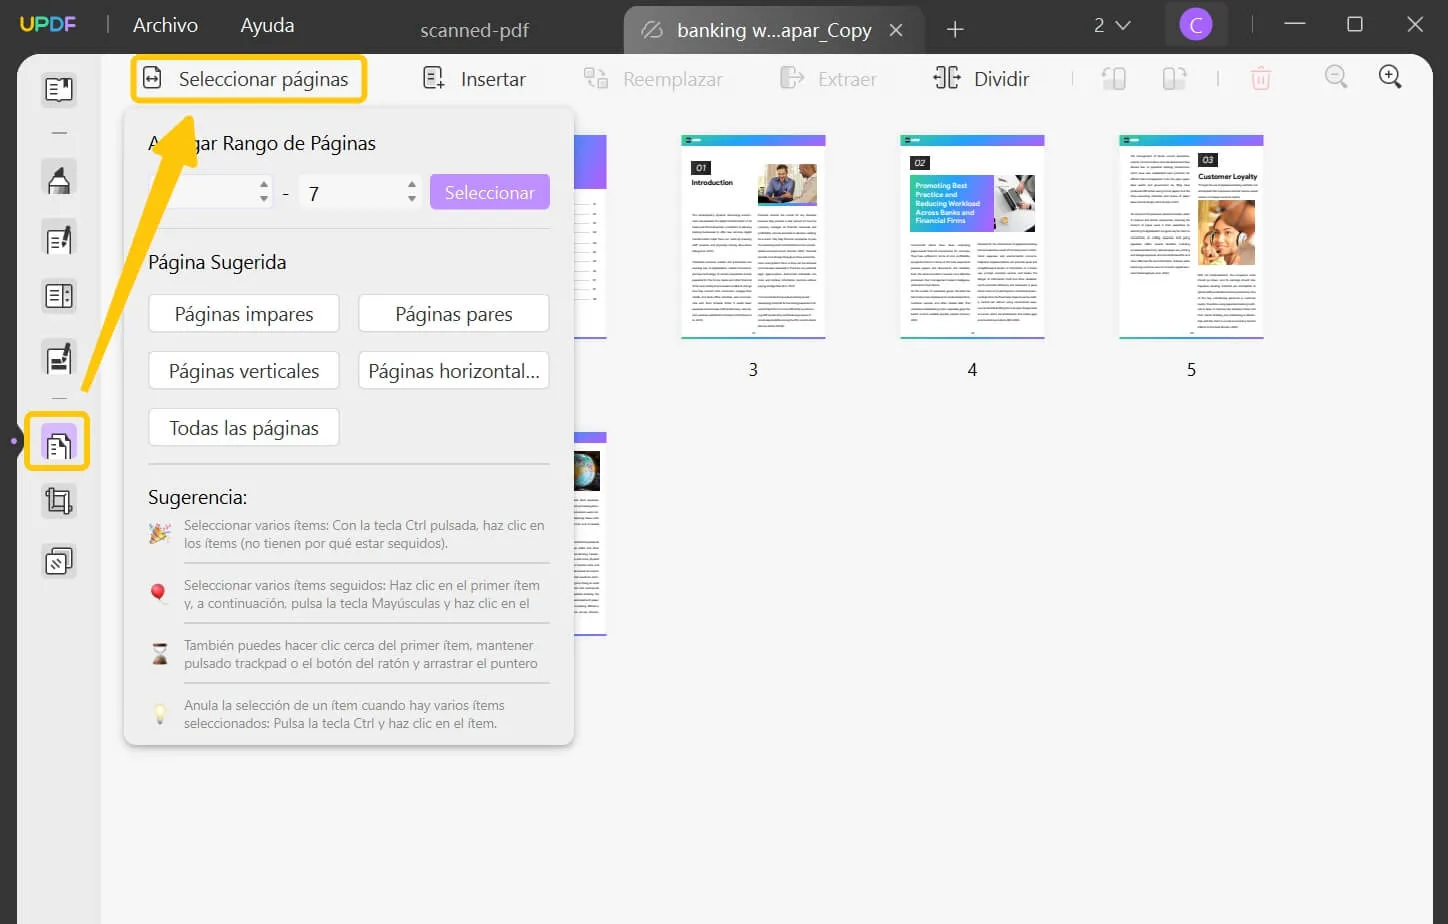Screen dimensions: 1448x924
Task: Close the banking w...apar_Copy tab
Action: tap(896, 30)
